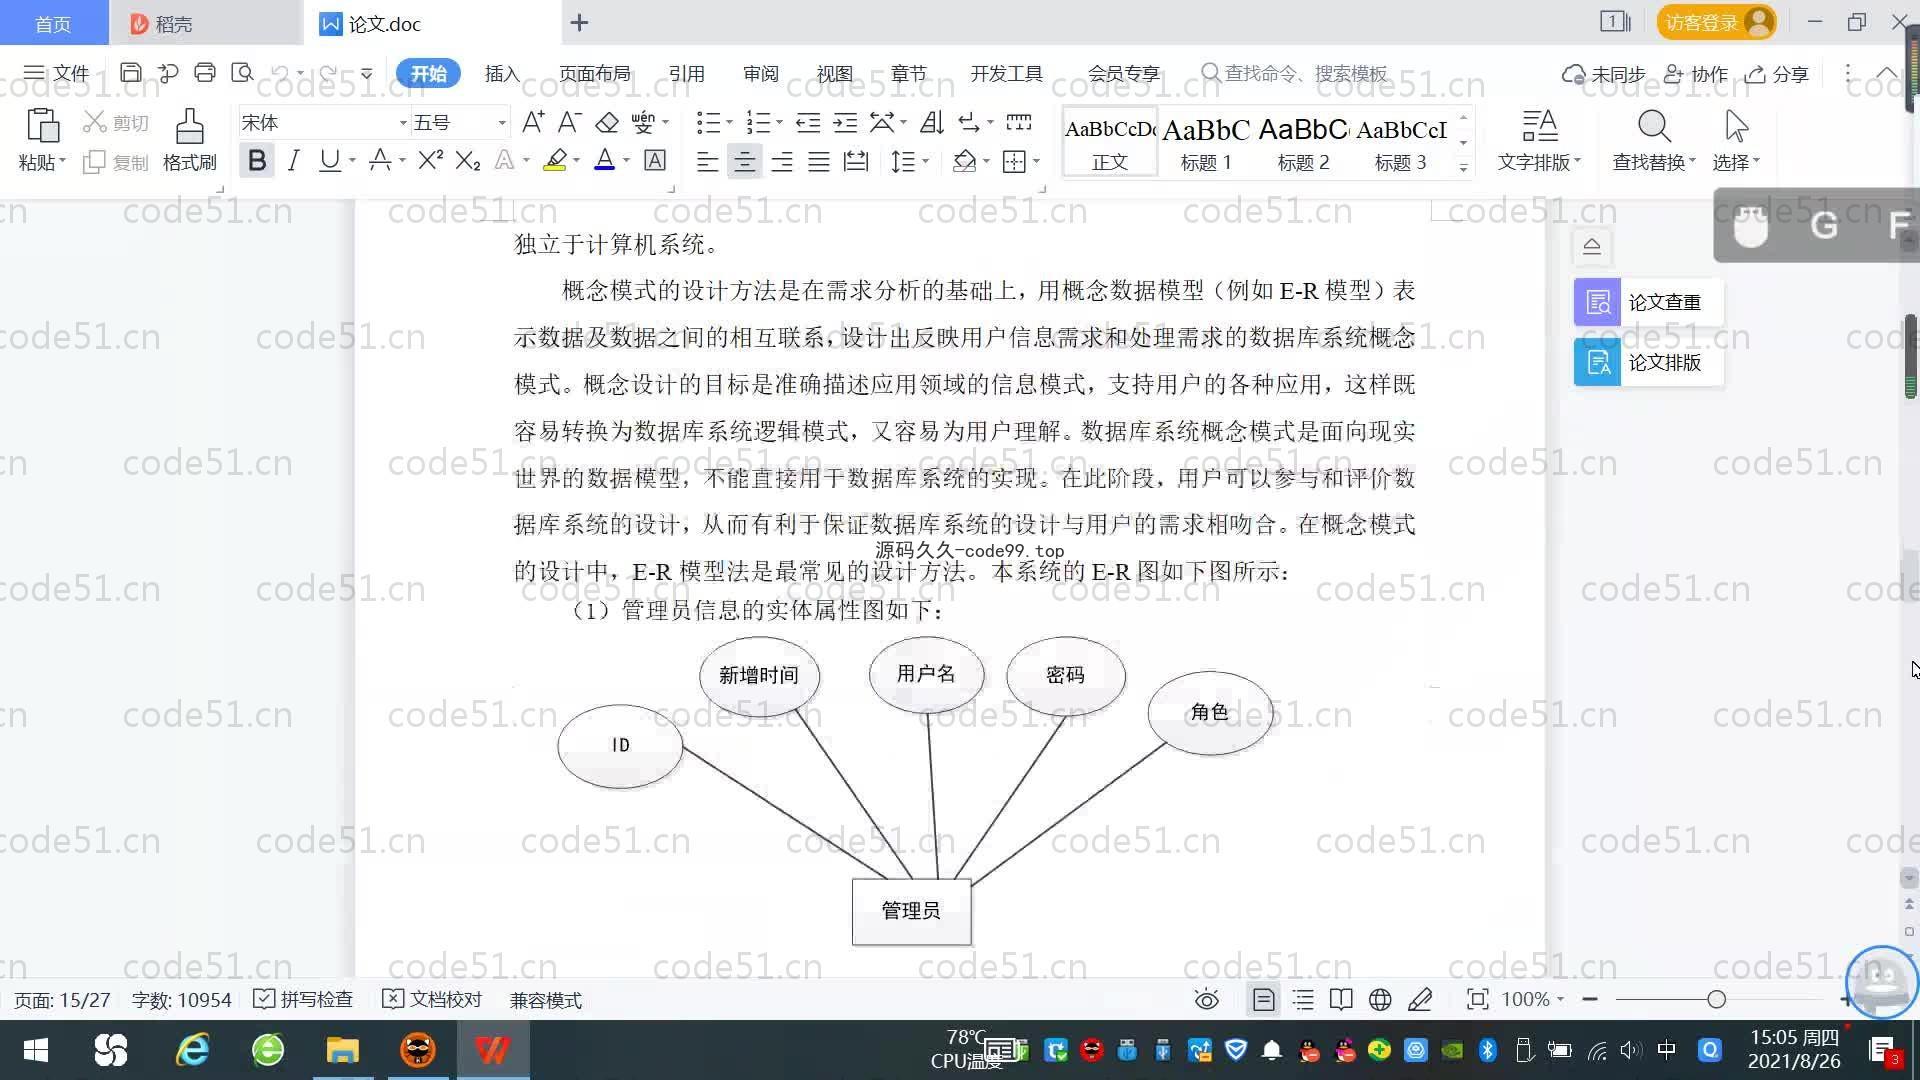Justify paragraph text
Viewport: 1920px width, 1080px height.
[x=819, y=161]
